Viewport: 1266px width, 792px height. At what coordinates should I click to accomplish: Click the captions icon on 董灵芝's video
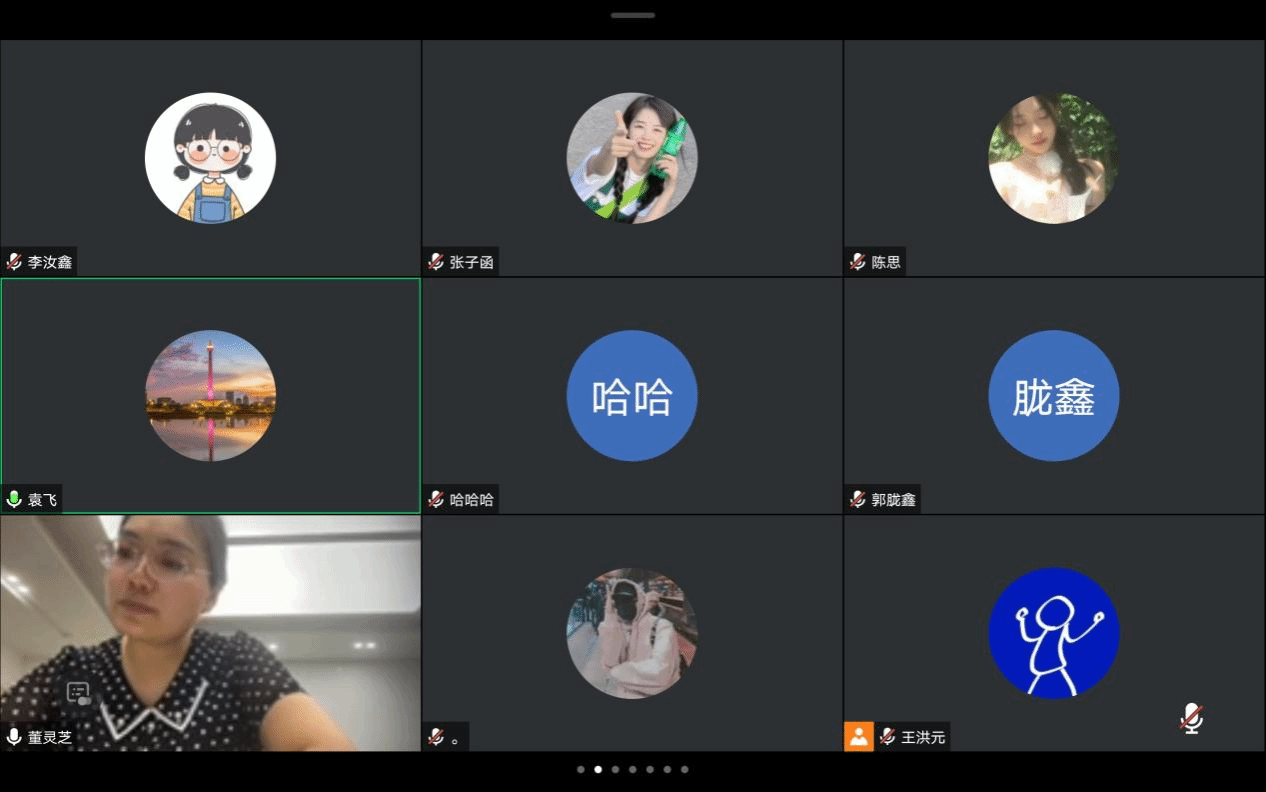pyautogui.click(x=79, y=693)
